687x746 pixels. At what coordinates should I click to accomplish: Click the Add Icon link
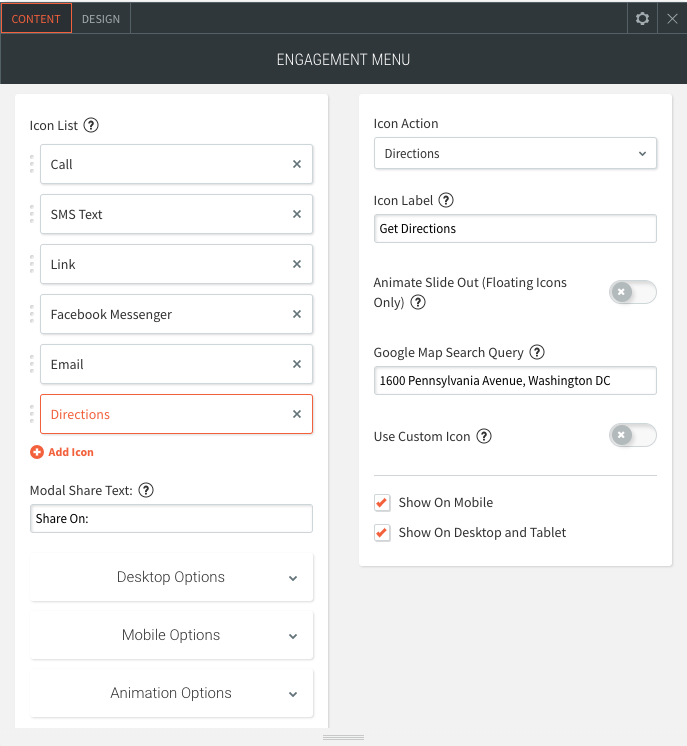[62, 452]
